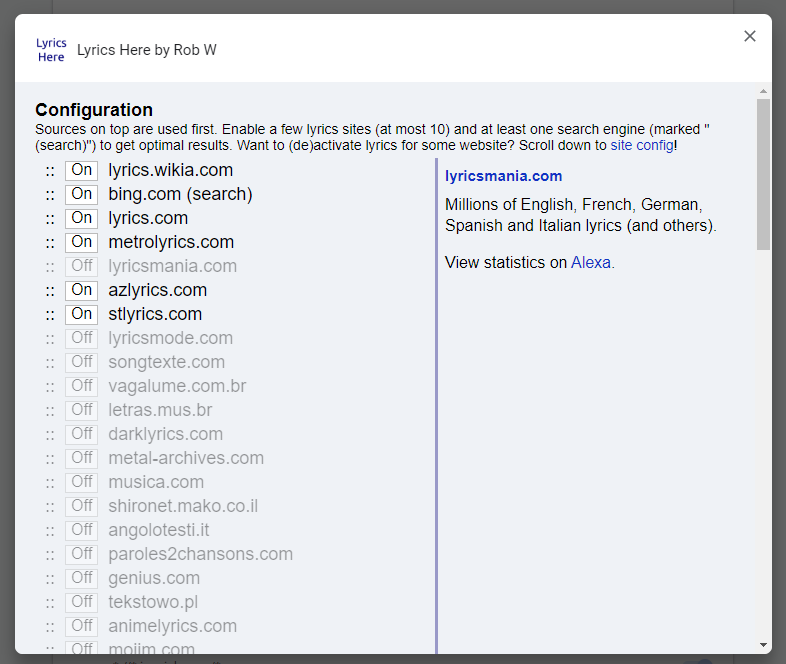Click the drag handle beside letras.mus.br

point(50,411)
